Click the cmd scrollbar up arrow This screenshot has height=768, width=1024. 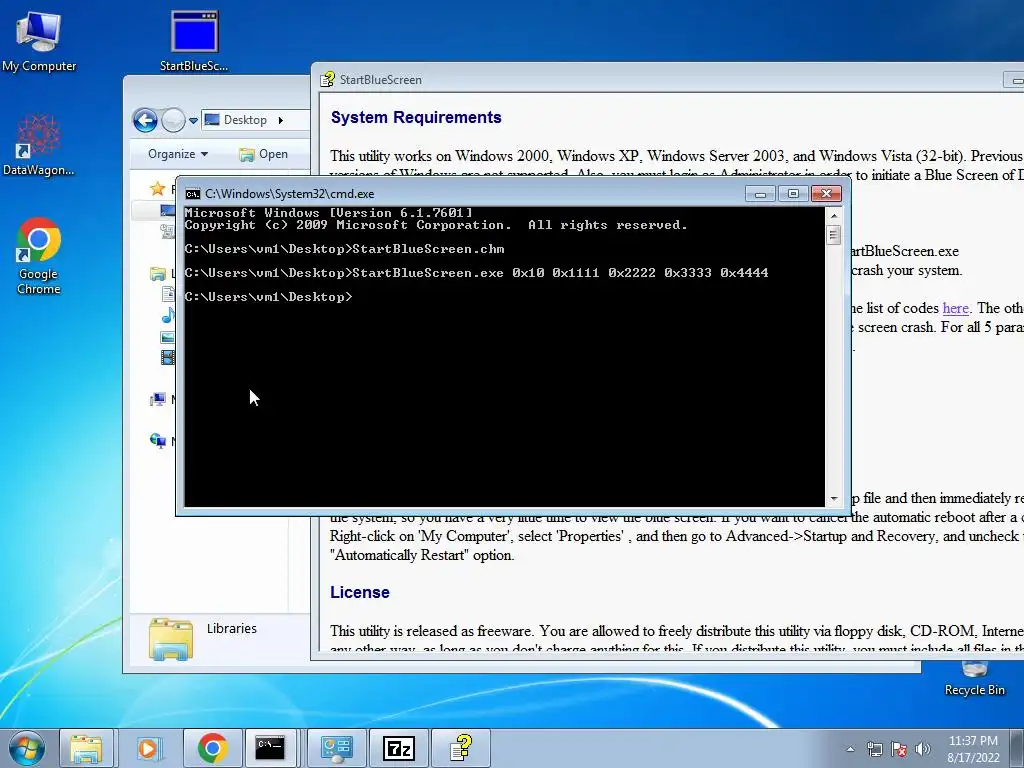833,216
